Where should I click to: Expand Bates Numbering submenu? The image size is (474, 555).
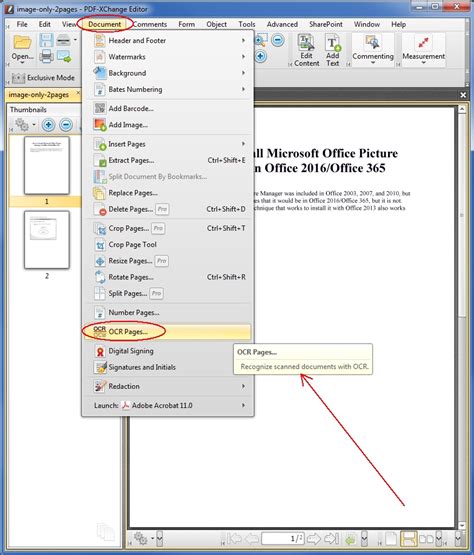167,89
